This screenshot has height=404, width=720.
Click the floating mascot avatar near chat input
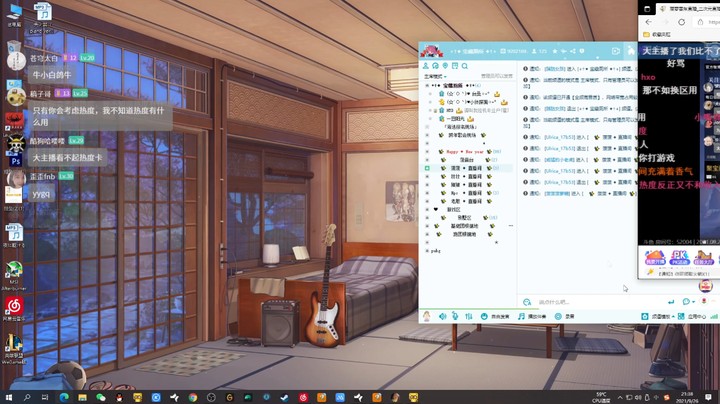(705, 286)
